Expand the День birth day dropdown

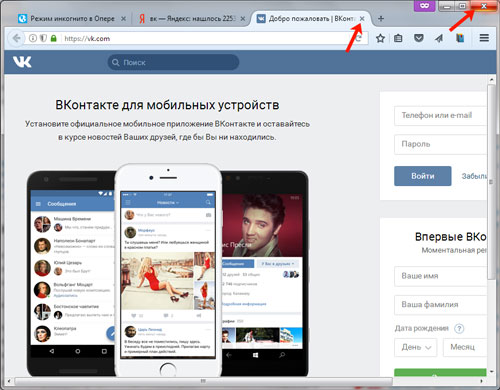(415, 347)
